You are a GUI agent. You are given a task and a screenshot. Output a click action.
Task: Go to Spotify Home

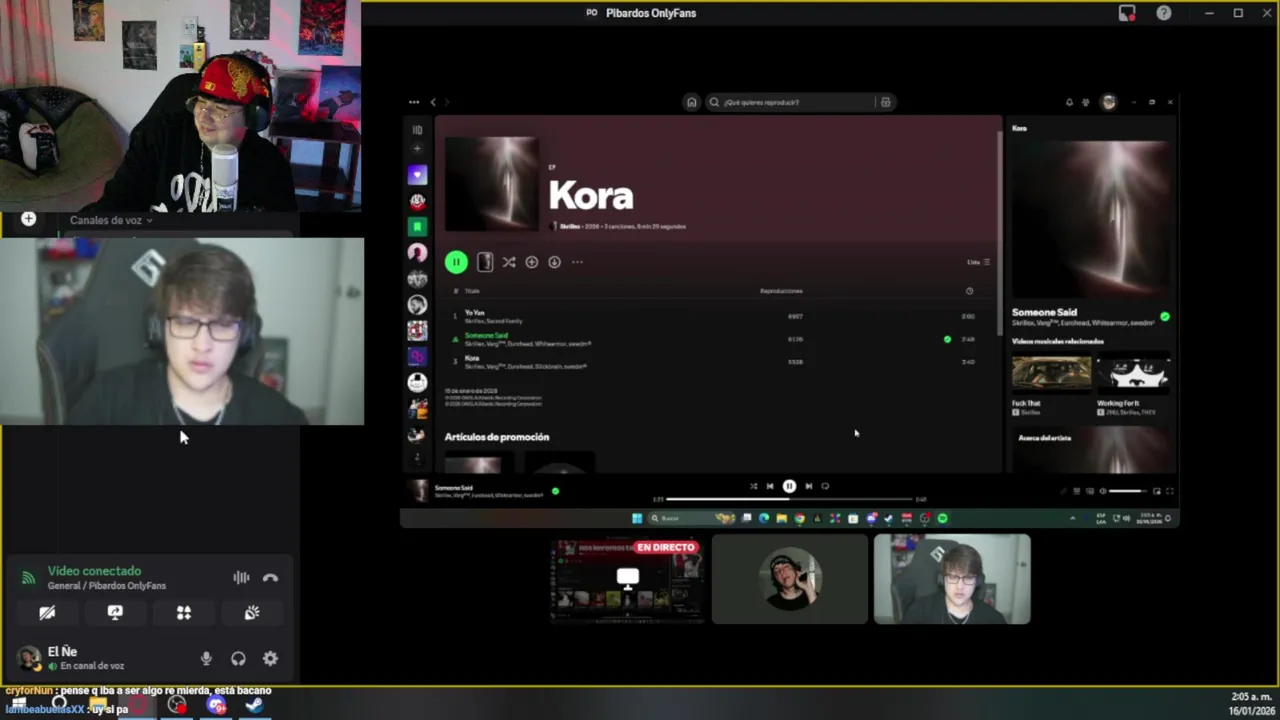[691, 102]
